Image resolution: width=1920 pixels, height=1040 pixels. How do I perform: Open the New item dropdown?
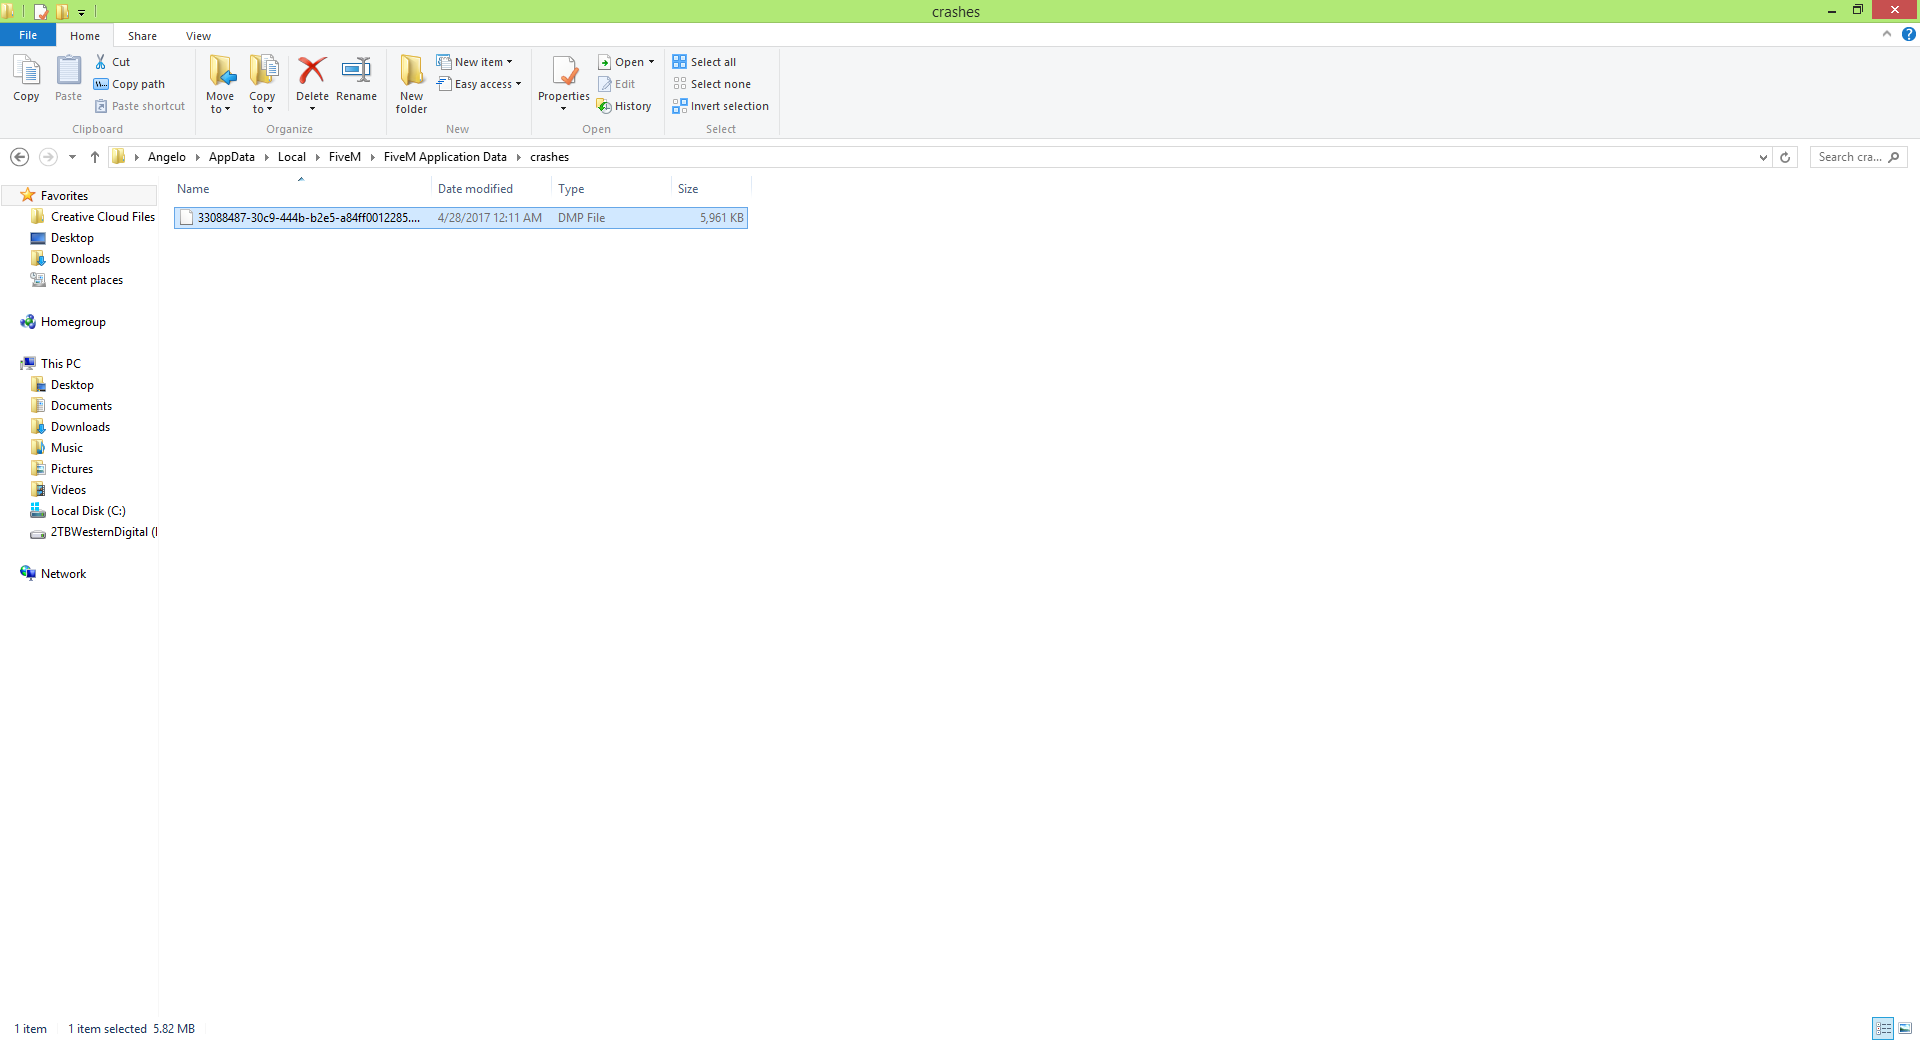[x=475, y=62]
